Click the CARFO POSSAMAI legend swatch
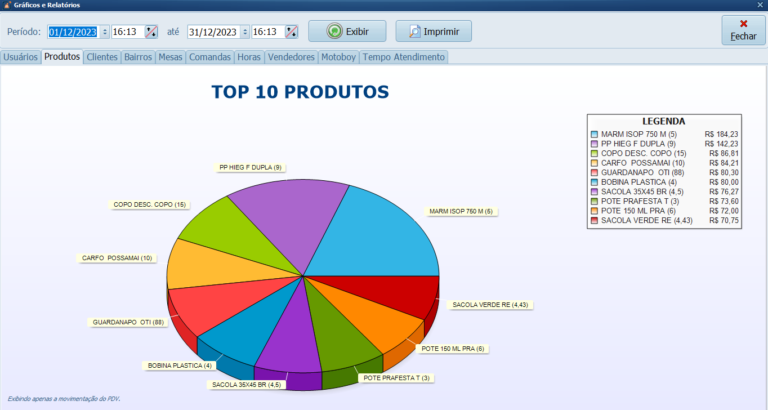The image size is (768, 410). pos(595,163)
